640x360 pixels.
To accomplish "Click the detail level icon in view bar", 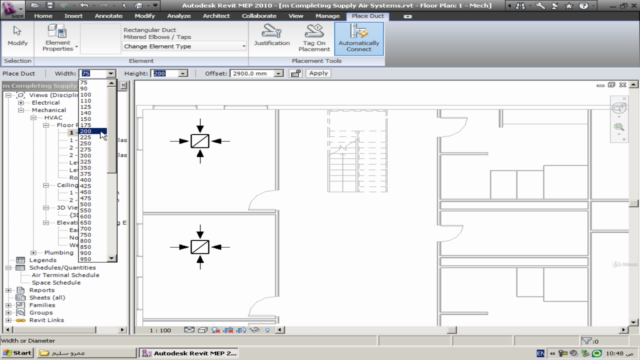I will [x=189, y=330].
